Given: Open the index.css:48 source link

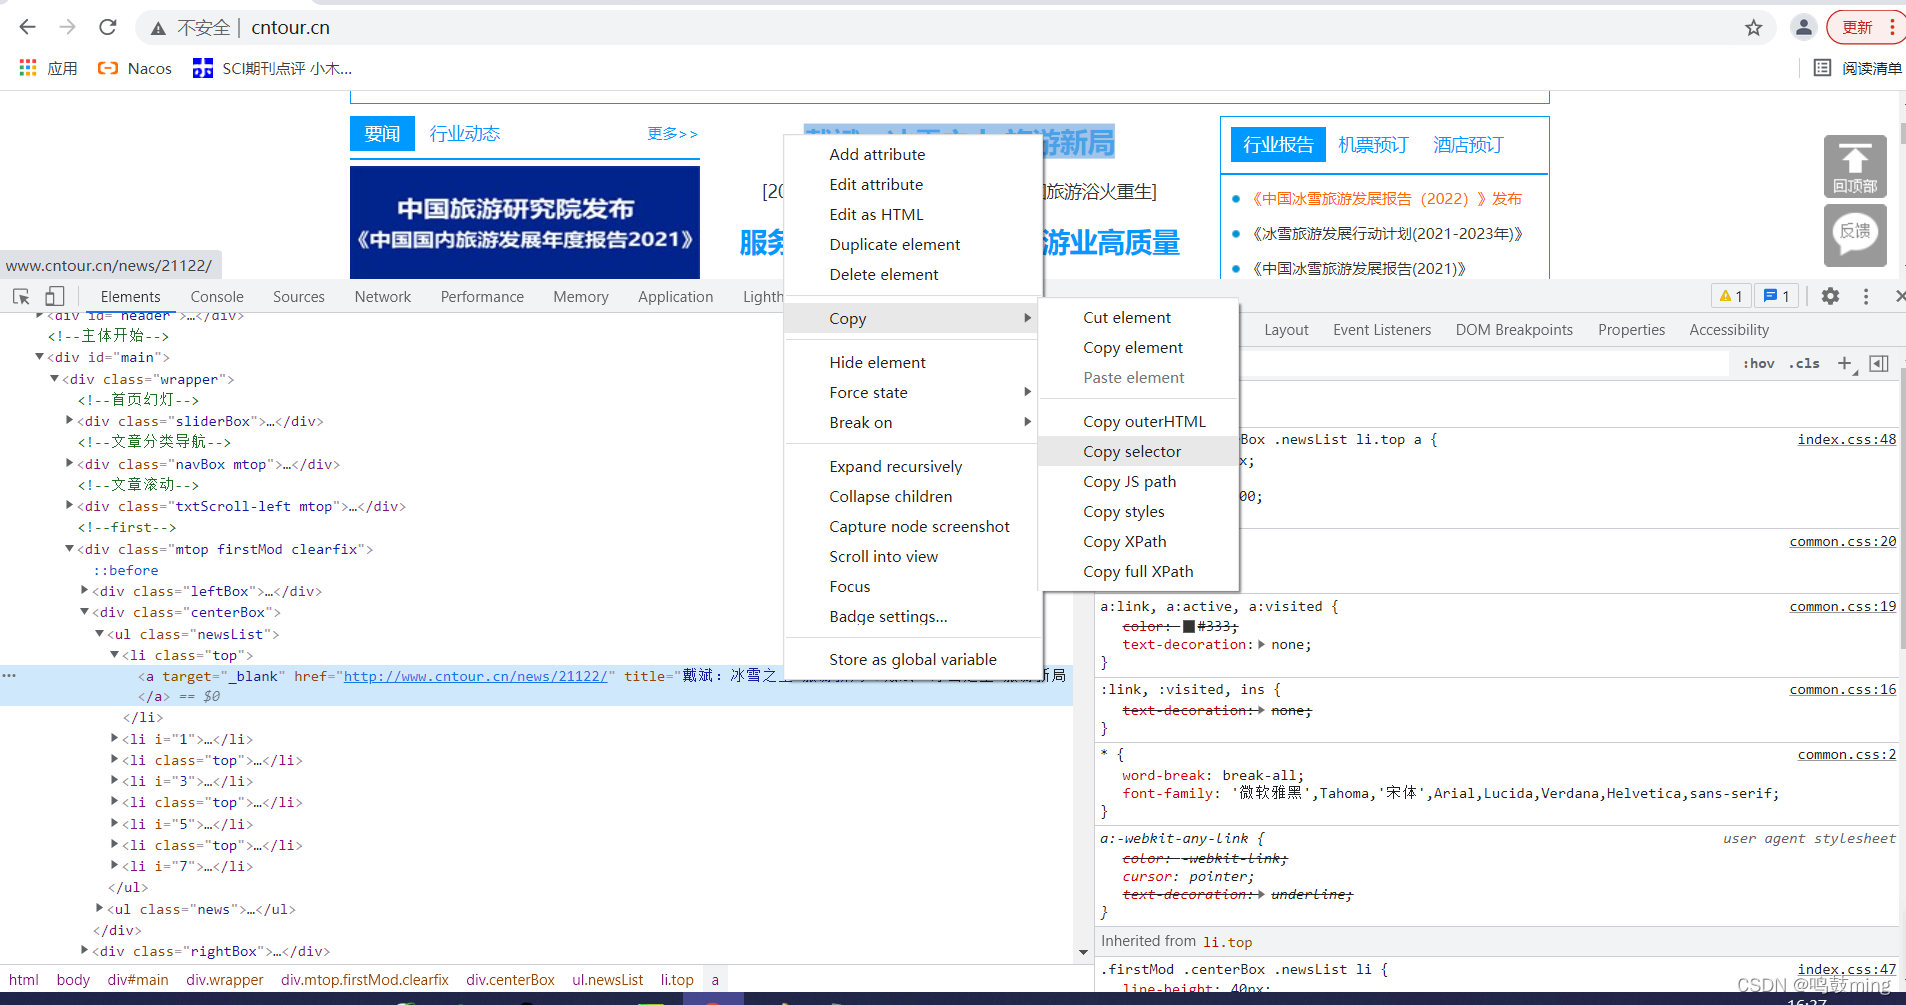Looking at the screenshot, I should [x=1846, y=439].
